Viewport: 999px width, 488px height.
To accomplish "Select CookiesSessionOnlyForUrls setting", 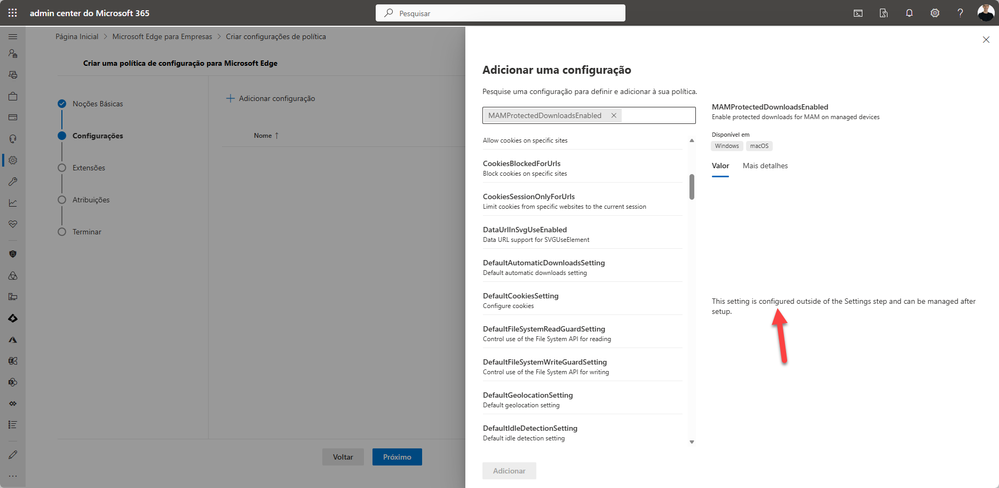I will coord(582,201).
